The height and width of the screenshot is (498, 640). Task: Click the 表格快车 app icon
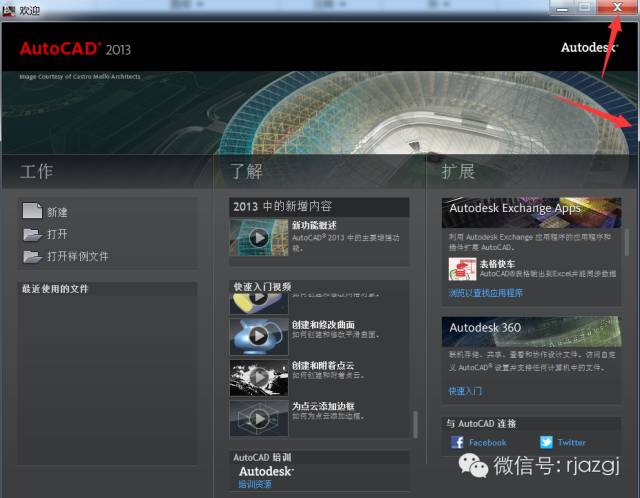pyautogui.click(x=462, y=269)
